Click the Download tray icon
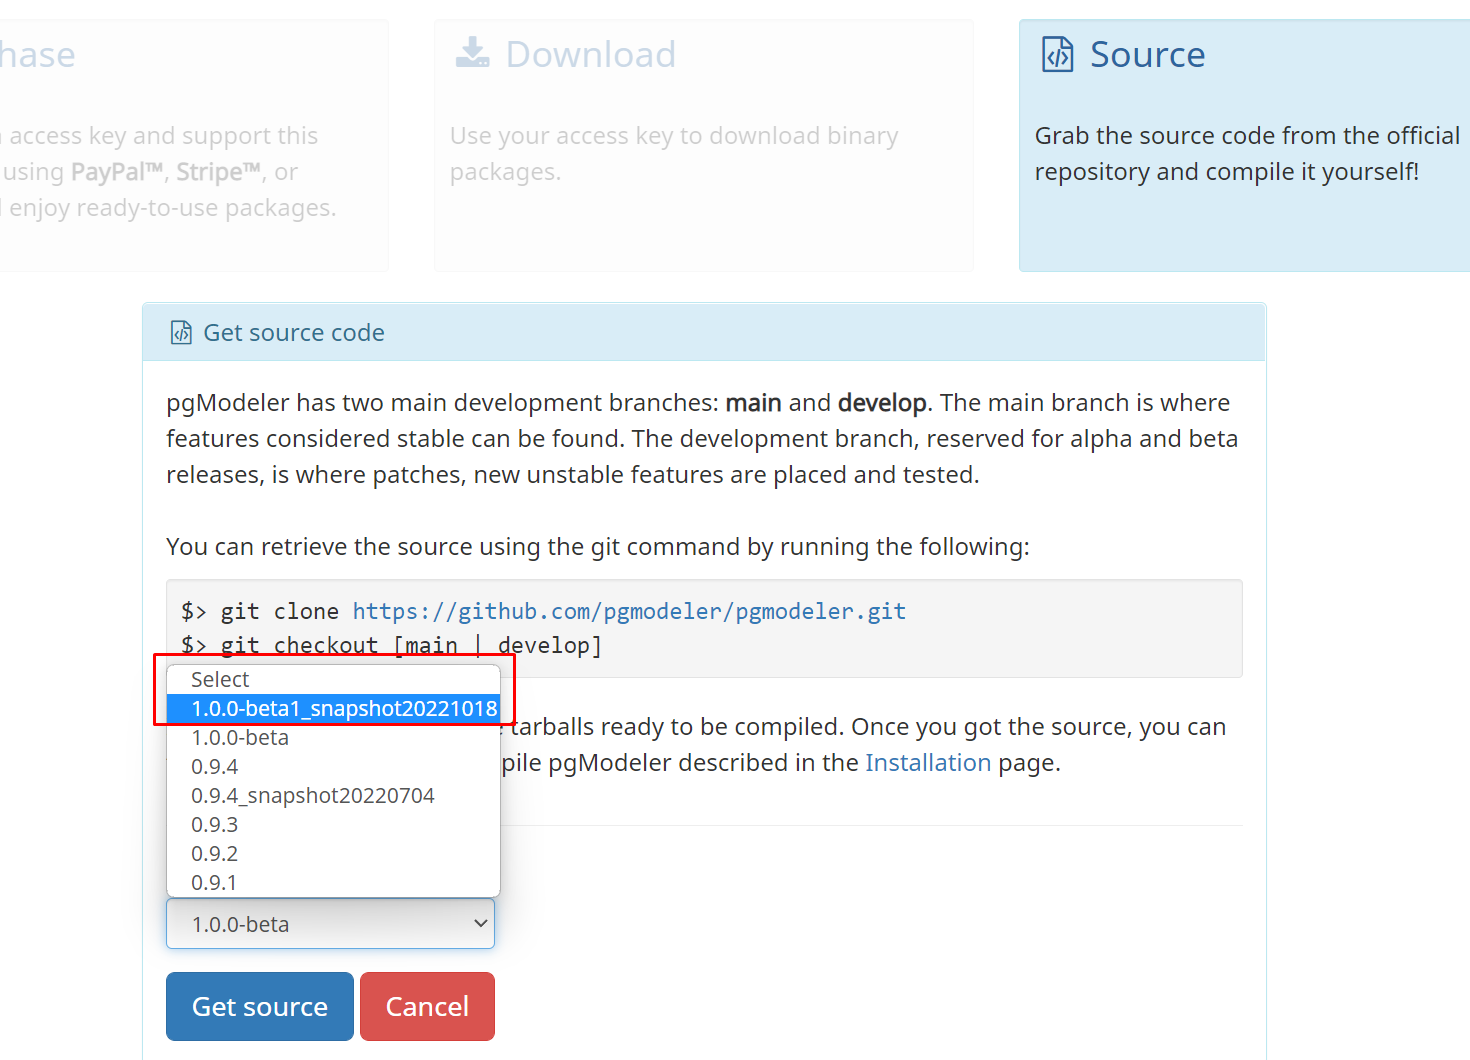This screenshot has width=1470, height=1060. tap(472, 53)
